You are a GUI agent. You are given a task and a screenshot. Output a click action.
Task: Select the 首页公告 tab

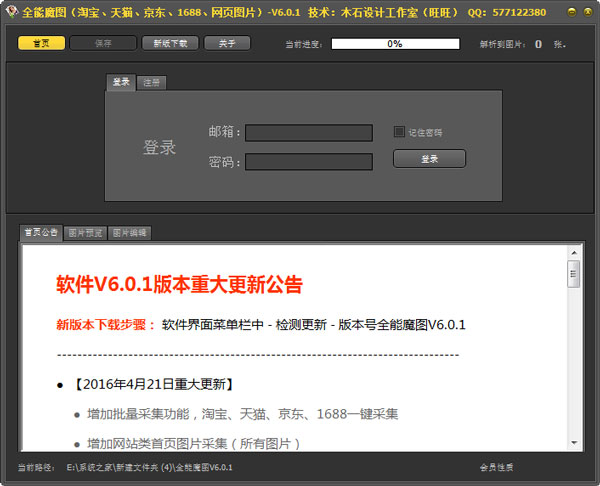[x=41, y=232]
